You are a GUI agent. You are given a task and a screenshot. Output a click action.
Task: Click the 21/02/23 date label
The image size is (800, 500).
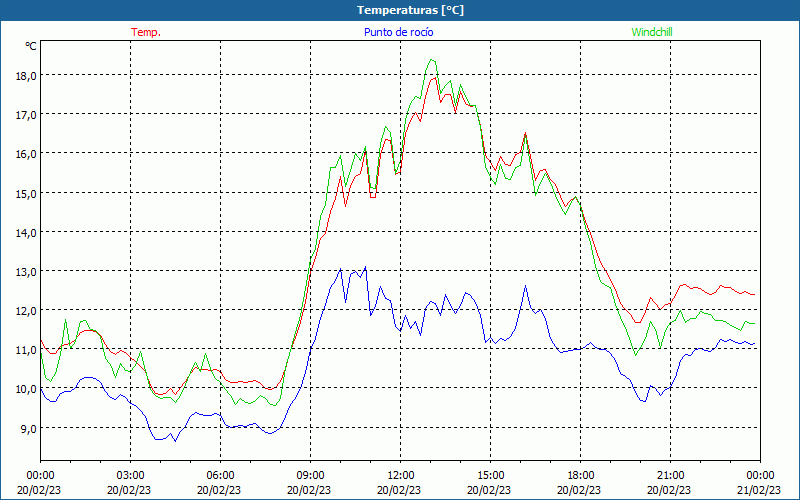(x=759, y=490)
